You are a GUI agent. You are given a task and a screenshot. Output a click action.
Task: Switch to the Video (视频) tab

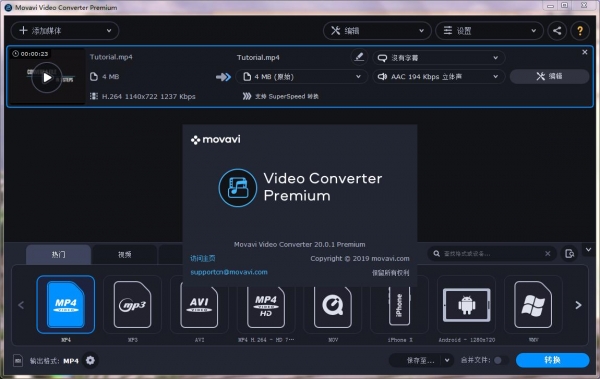click(x=125, y=255)
